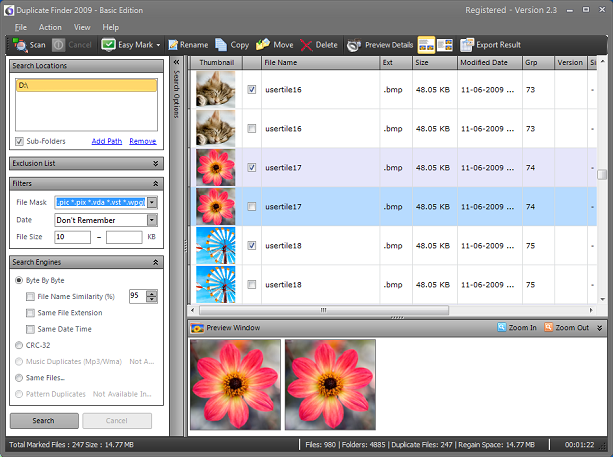Click the Cancel button below Search Engines

[x=117, y=421]
